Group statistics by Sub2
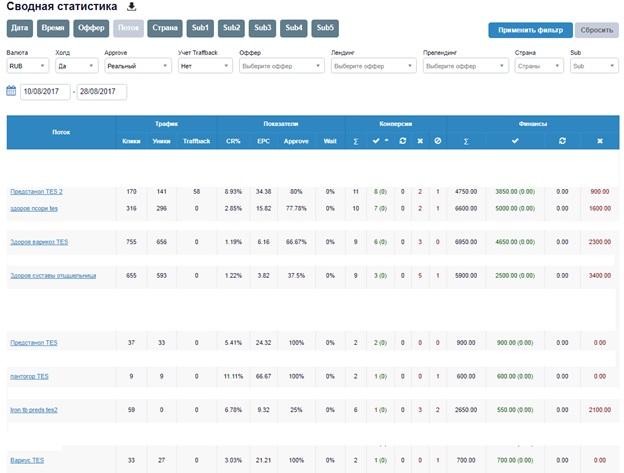The height and width of the screenshot is (473, 624). tap(231, 28)
